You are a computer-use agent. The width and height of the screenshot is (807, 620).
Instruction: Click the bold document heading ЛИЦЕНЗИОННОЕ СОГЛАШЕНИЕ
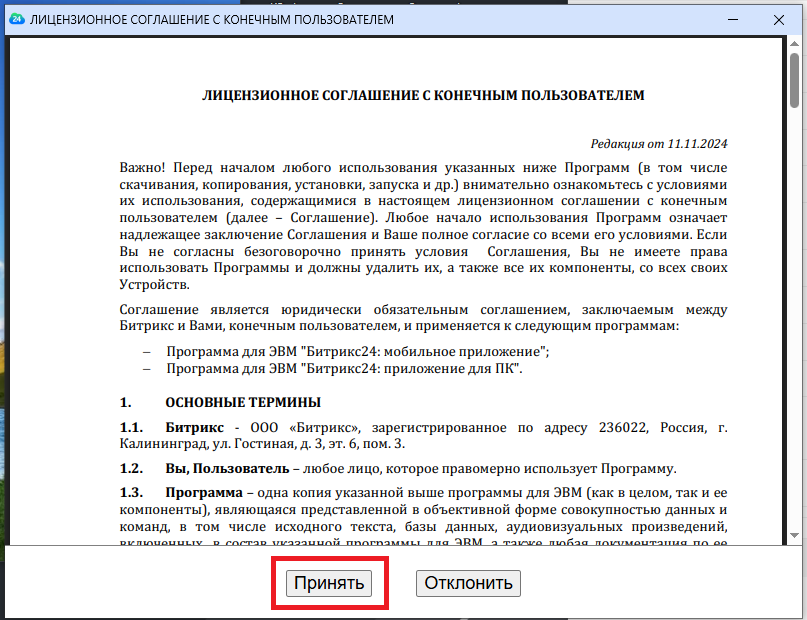click(423, 95)
